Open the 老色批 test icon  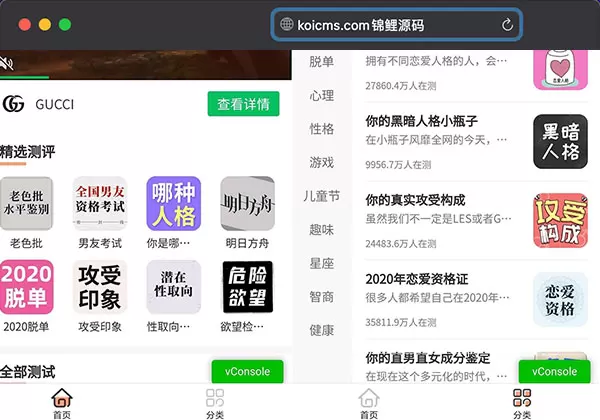26,203
